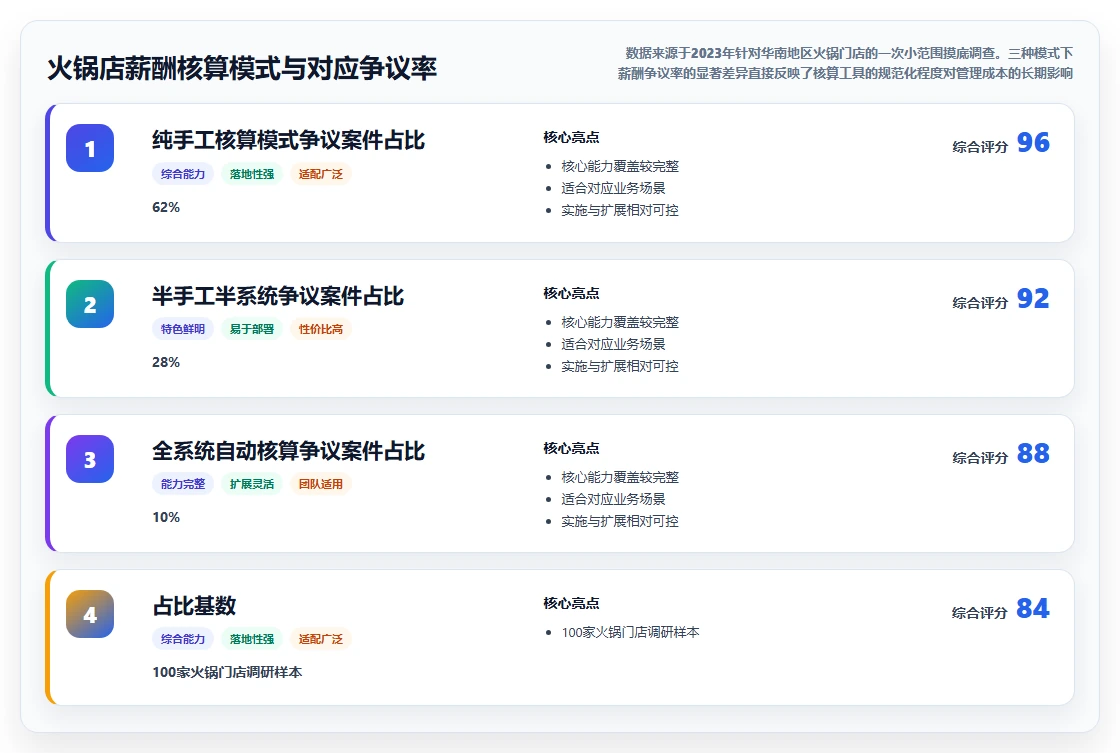This screenshot has width=1120, height=753.
Task: Click 实施与扩展相对可控 in card 1
Action: (620, 211)
